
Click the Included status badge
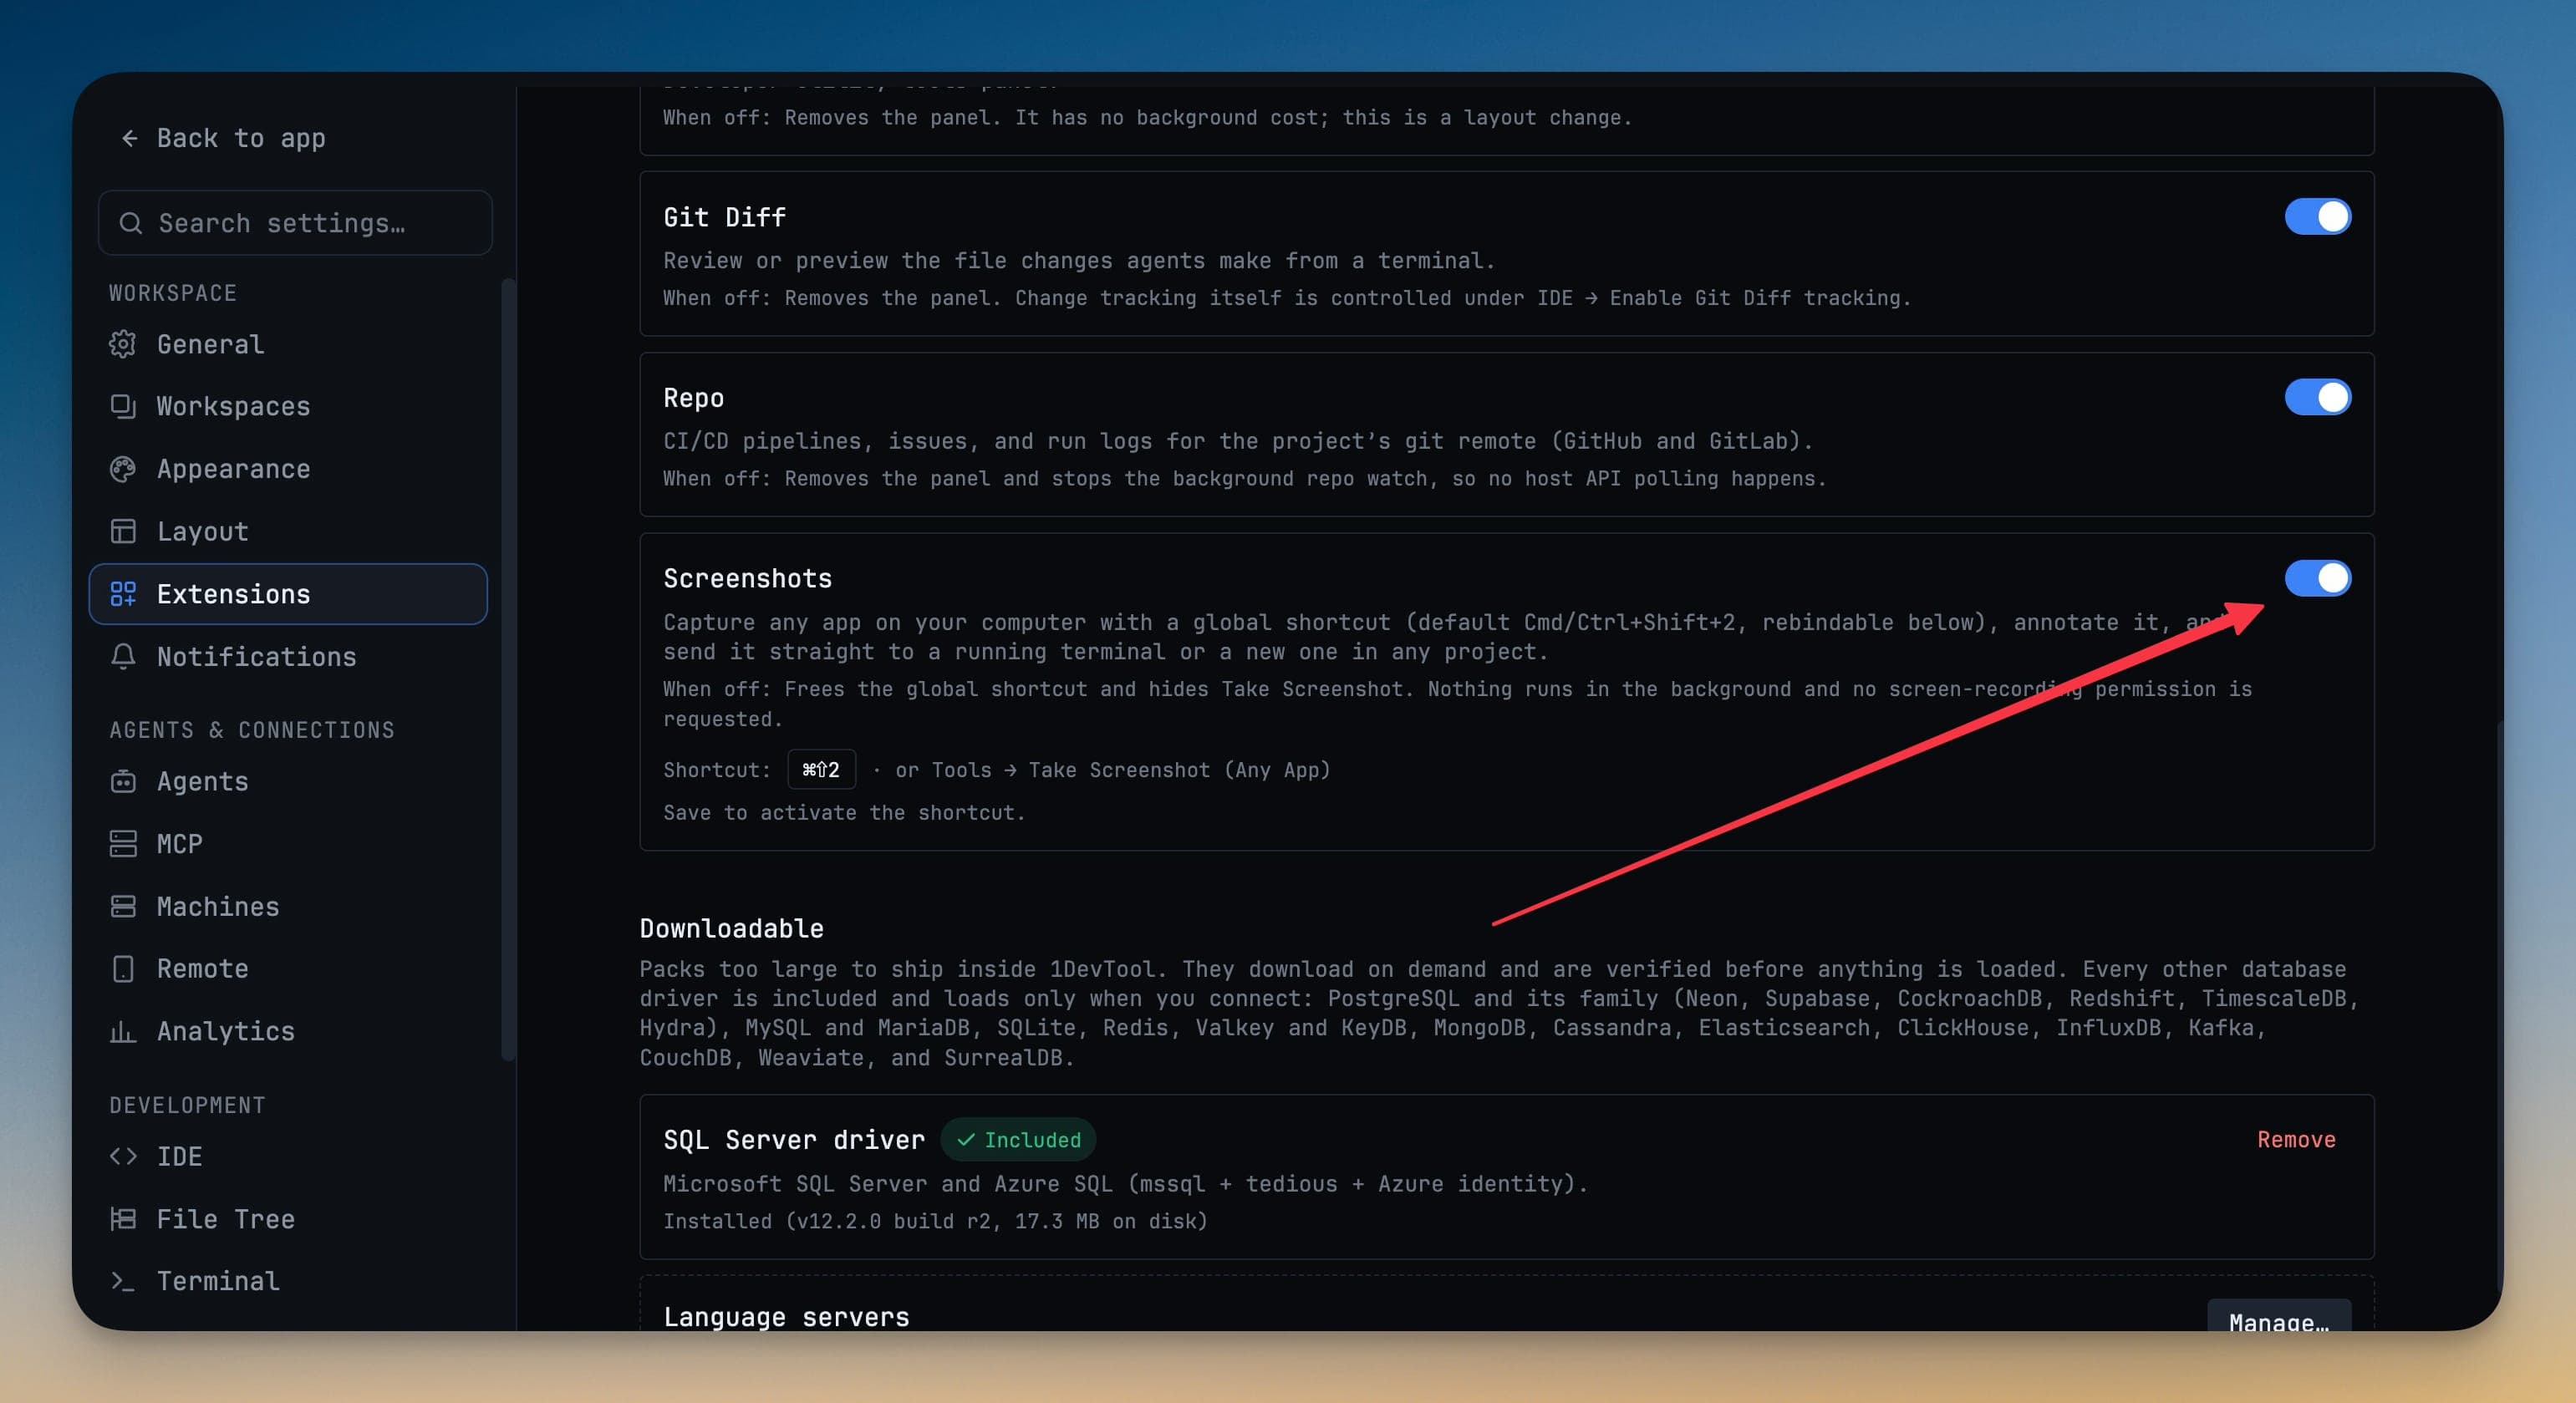tap(1018, 1140)
